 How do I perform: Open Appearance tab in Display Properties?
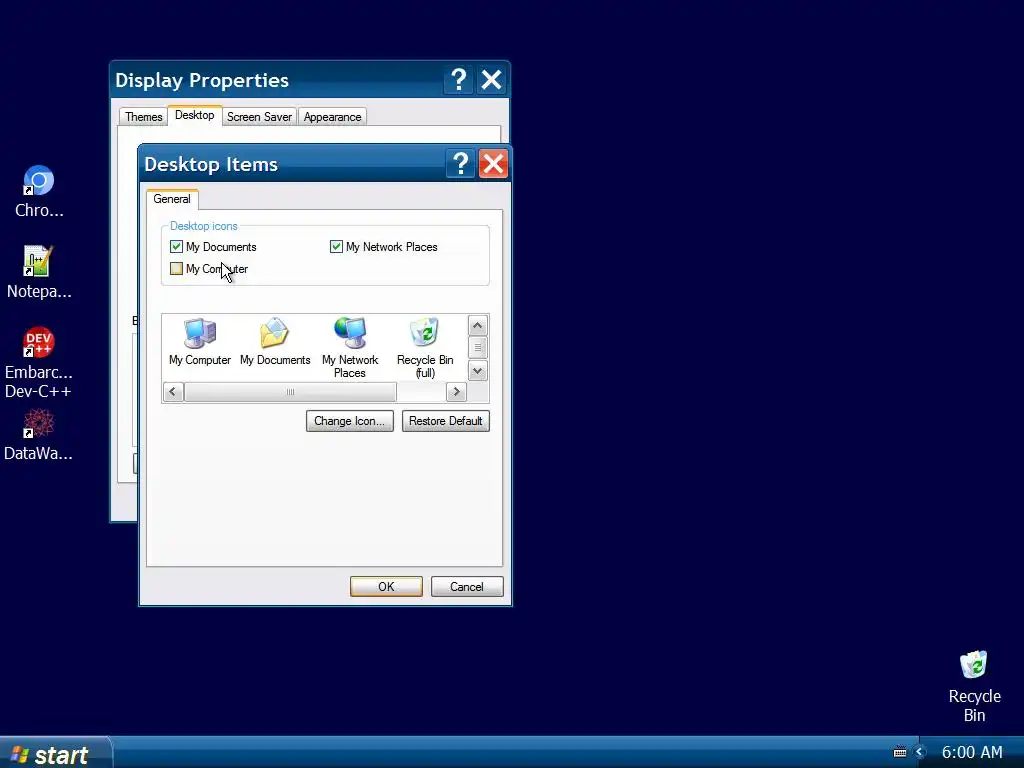332,117
